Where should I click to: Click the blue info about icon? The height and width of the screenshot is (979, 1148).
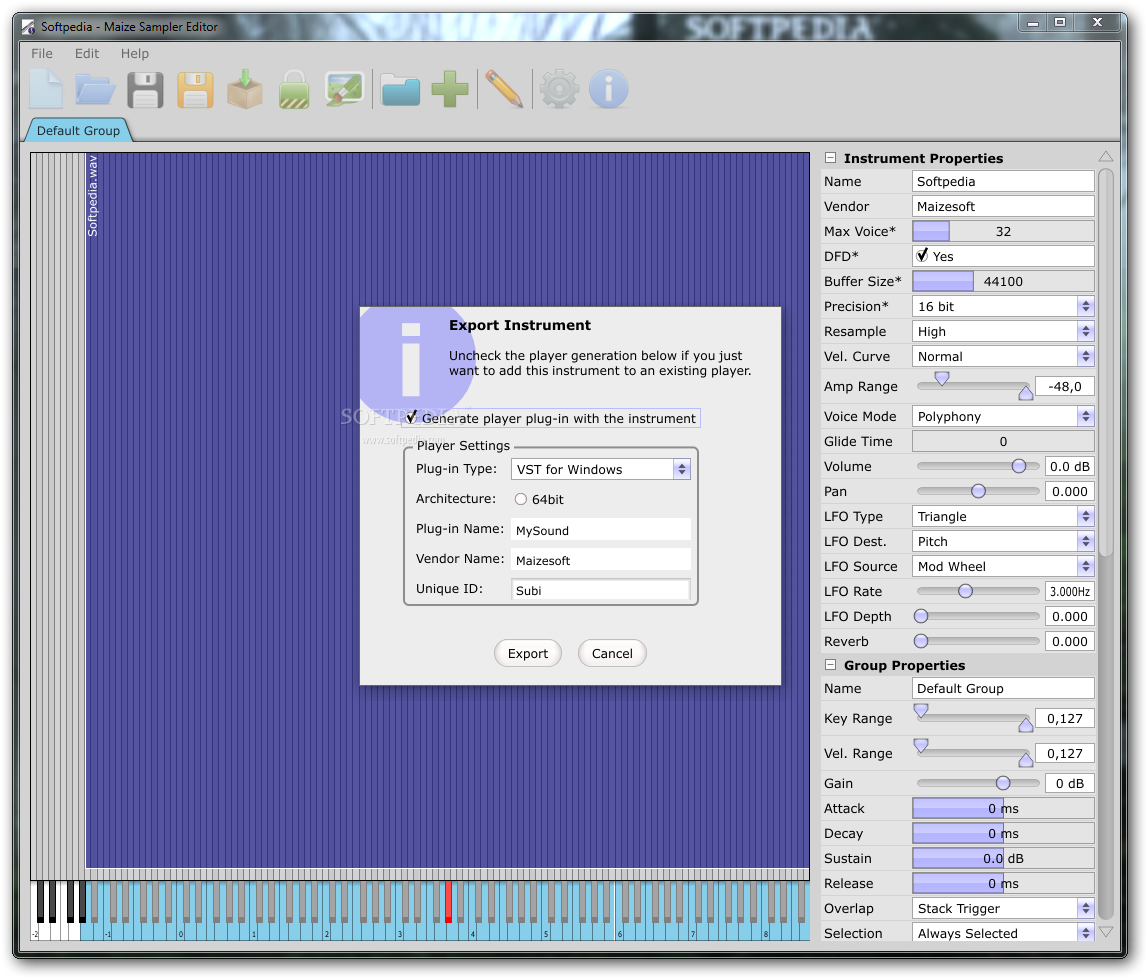(x=609, y=89)
